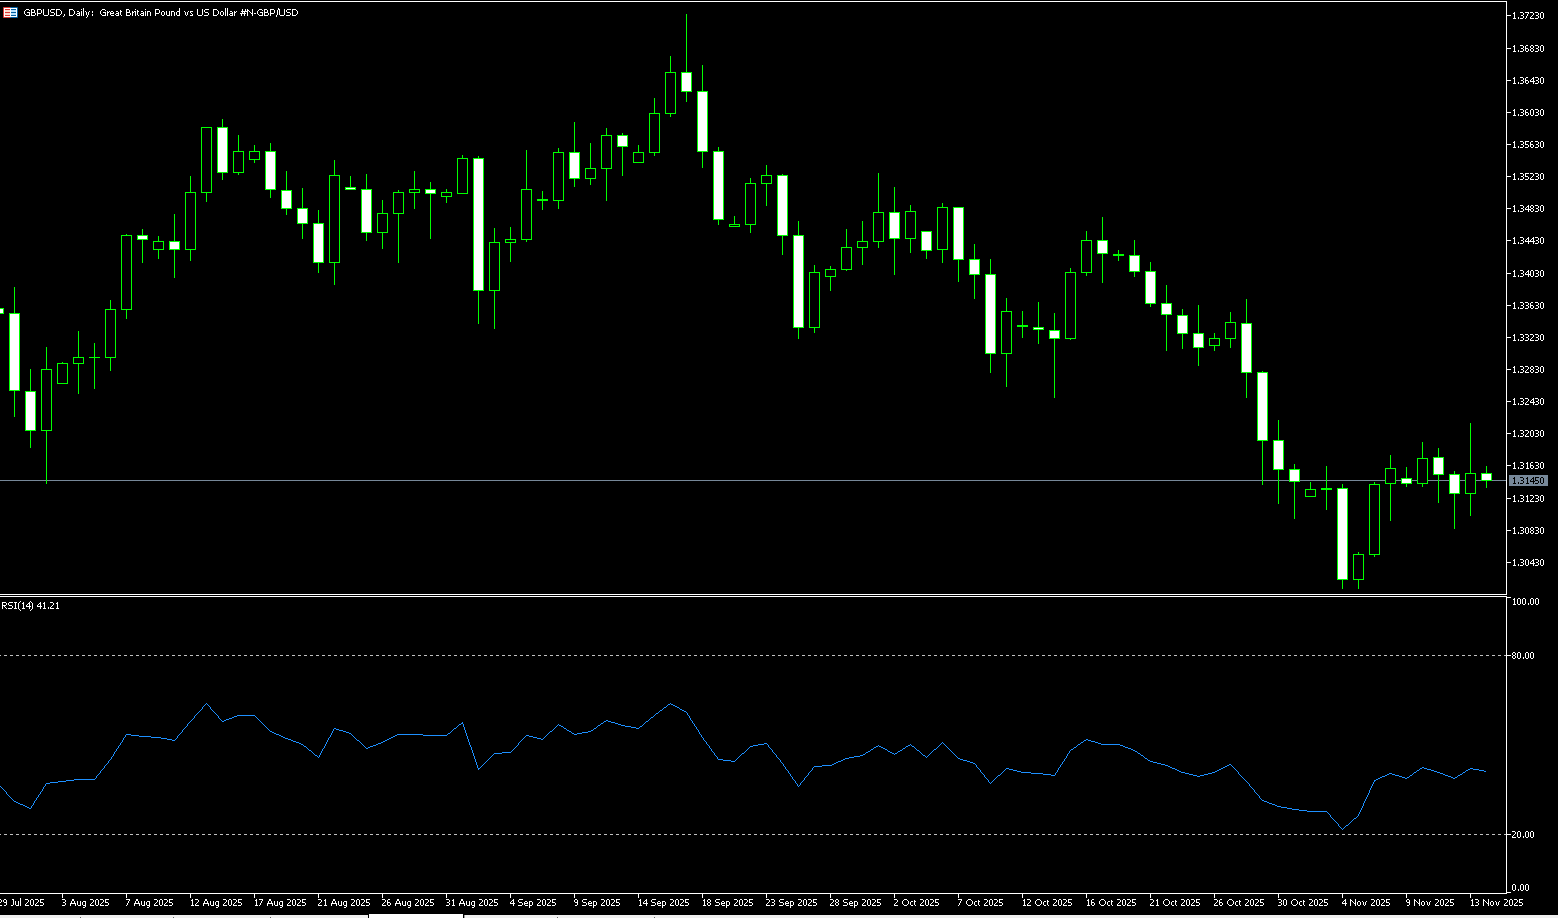Click the 7 Oct 2025 date label

[980, 902]
